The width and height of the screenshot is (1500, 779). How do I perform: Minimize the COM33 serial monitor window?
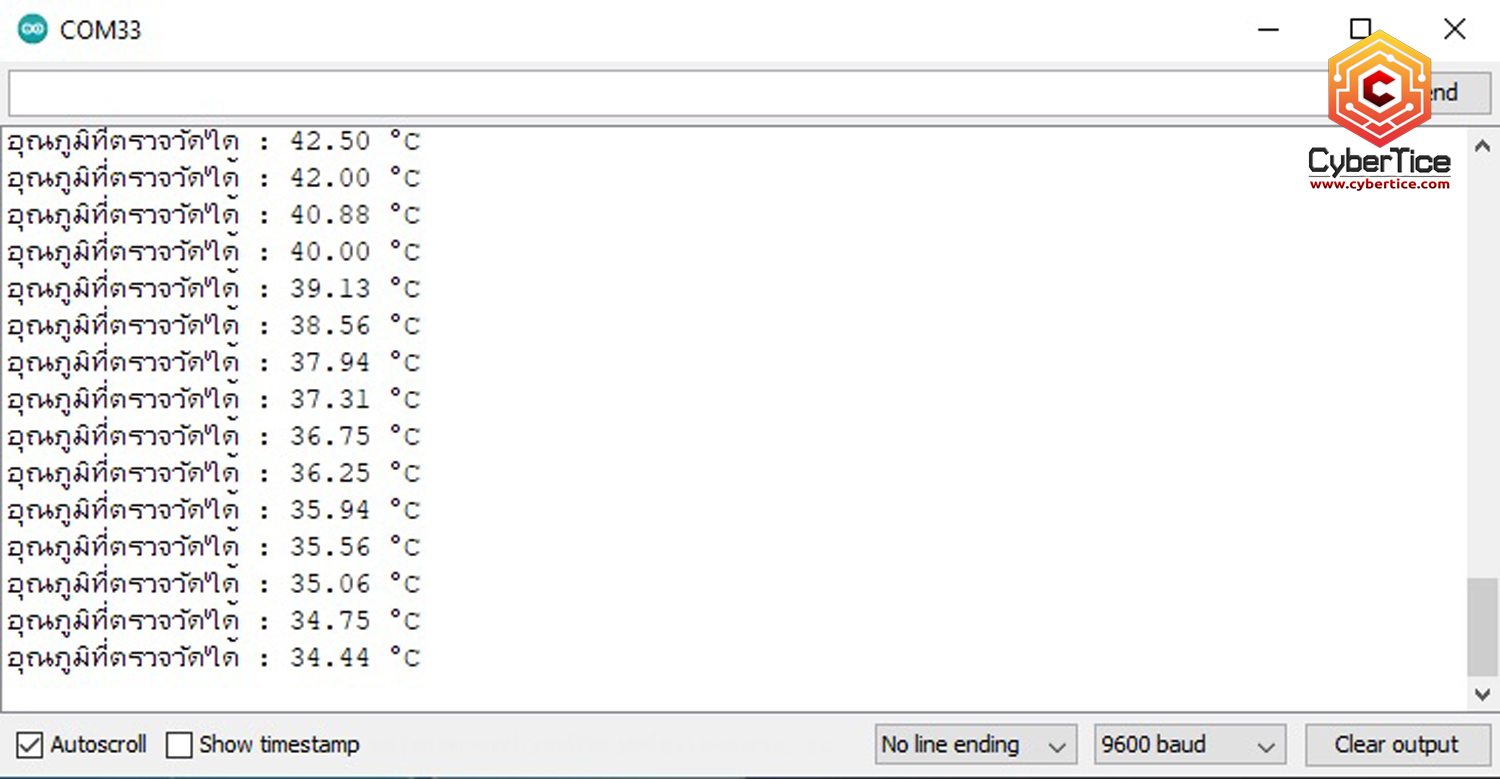point(1268,30)
